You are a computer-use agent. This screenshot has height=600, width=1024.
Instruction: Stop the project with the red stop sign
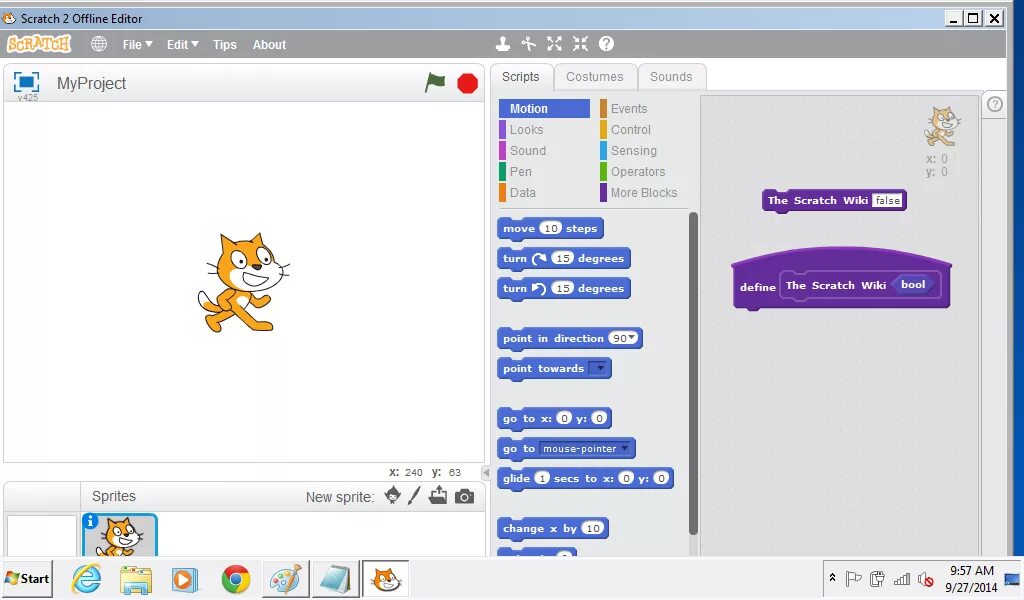[x=468, y=84]
